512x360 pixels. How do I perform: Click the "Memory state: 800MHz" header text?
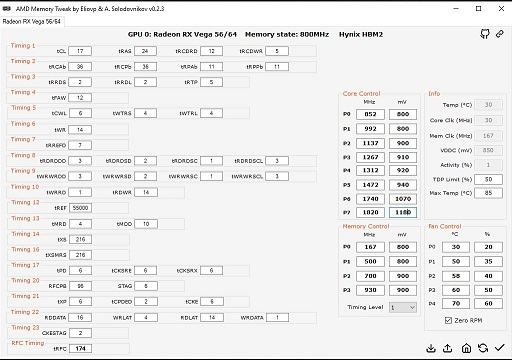point(287,34)
